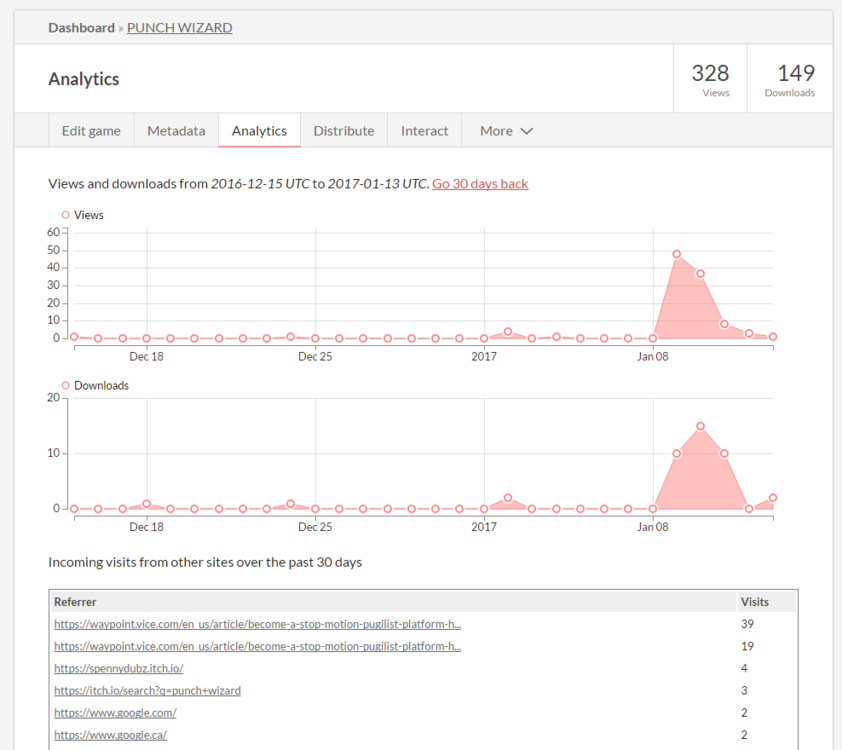This screenshot has width=842, height=750.
Task: Open the Metadata tab
Action: coord(176,131)
